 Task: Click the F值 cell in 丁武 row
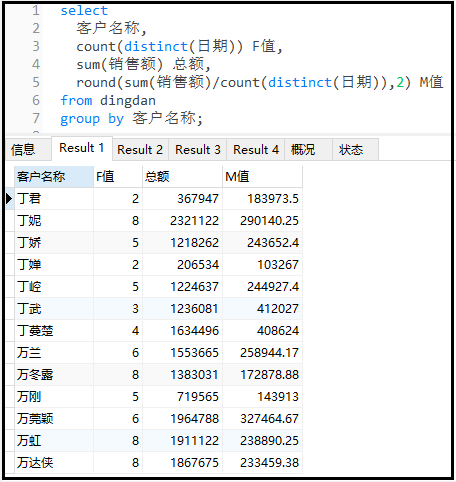pos(118,309)
